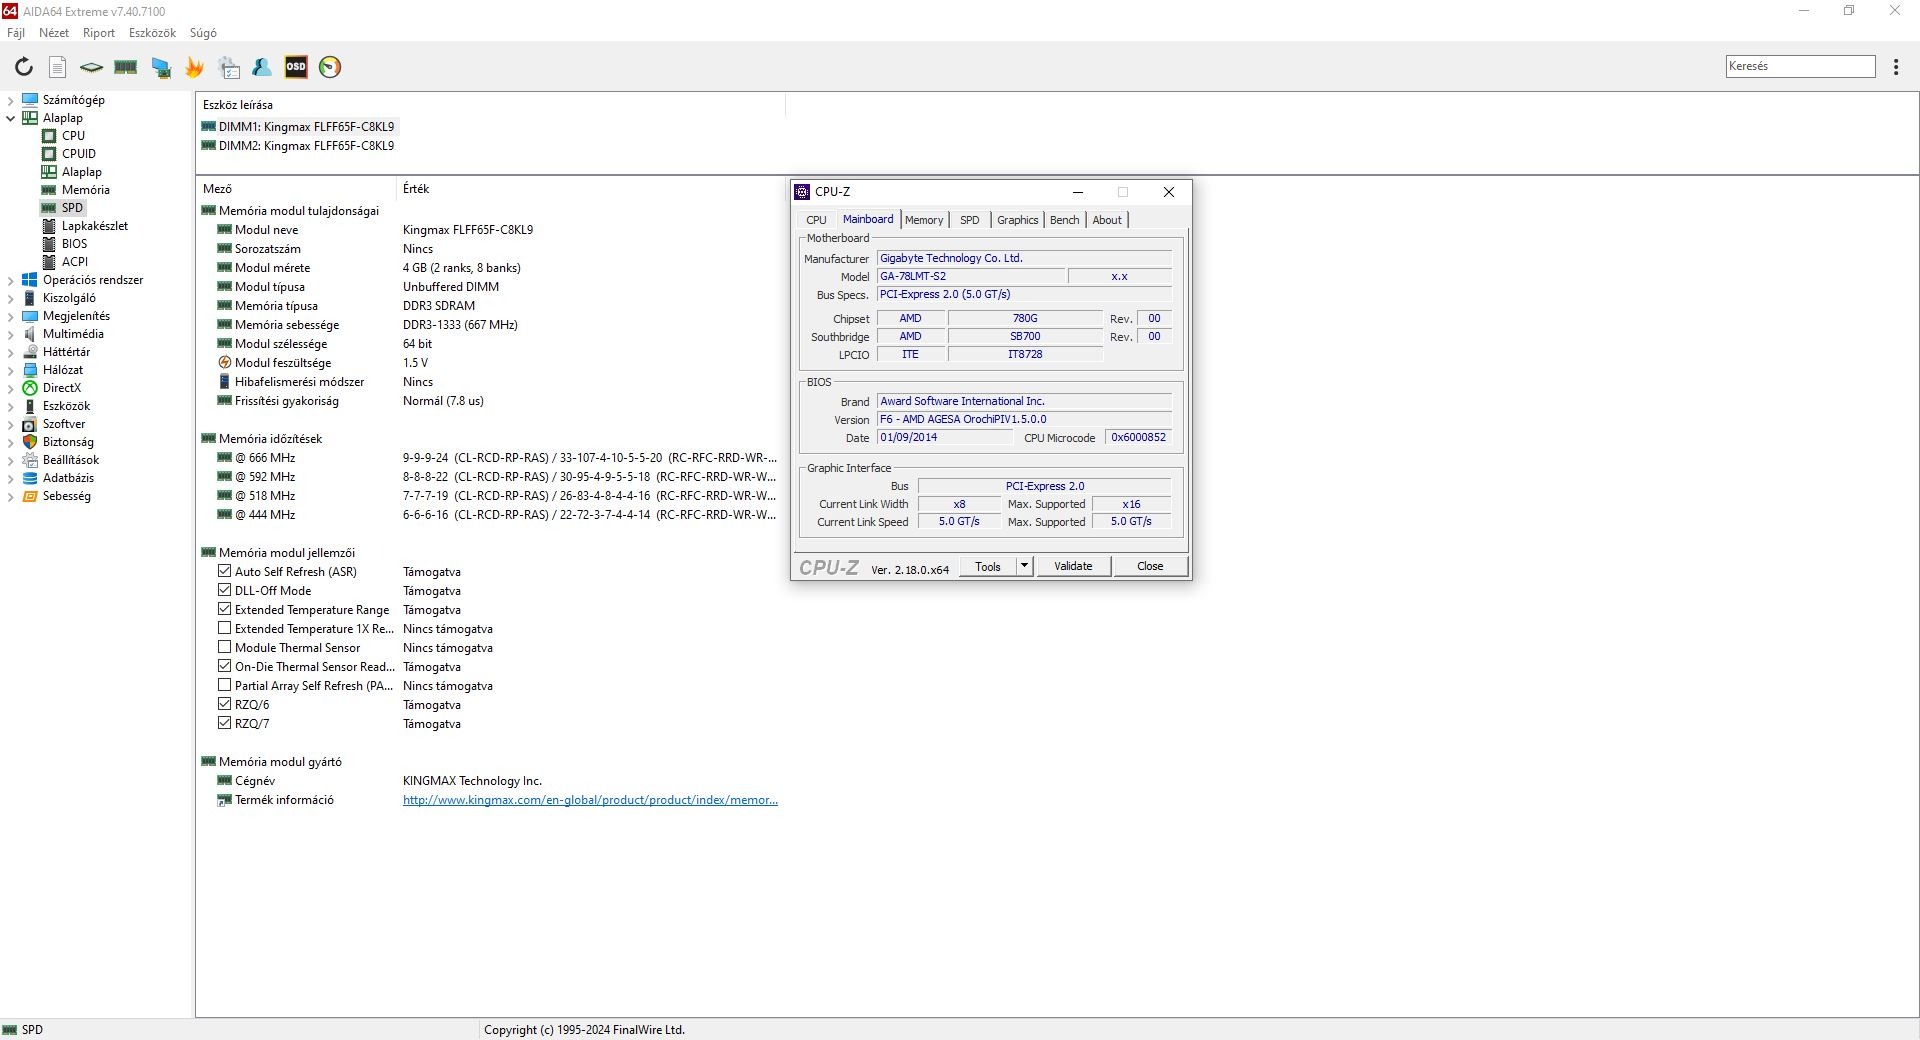
Task: Expand the Megjelenítés tree node
Action: 10,316
